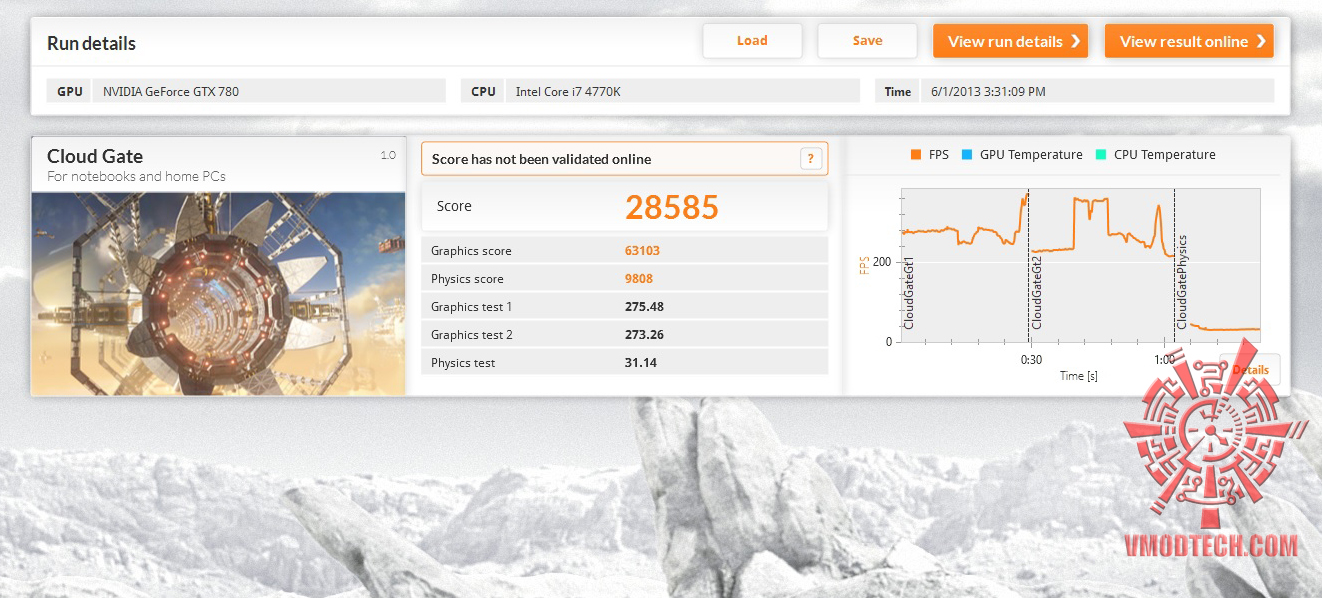The image size is (1322, 598).
Task: Click the Physics score value 9808
Action: 639,279
